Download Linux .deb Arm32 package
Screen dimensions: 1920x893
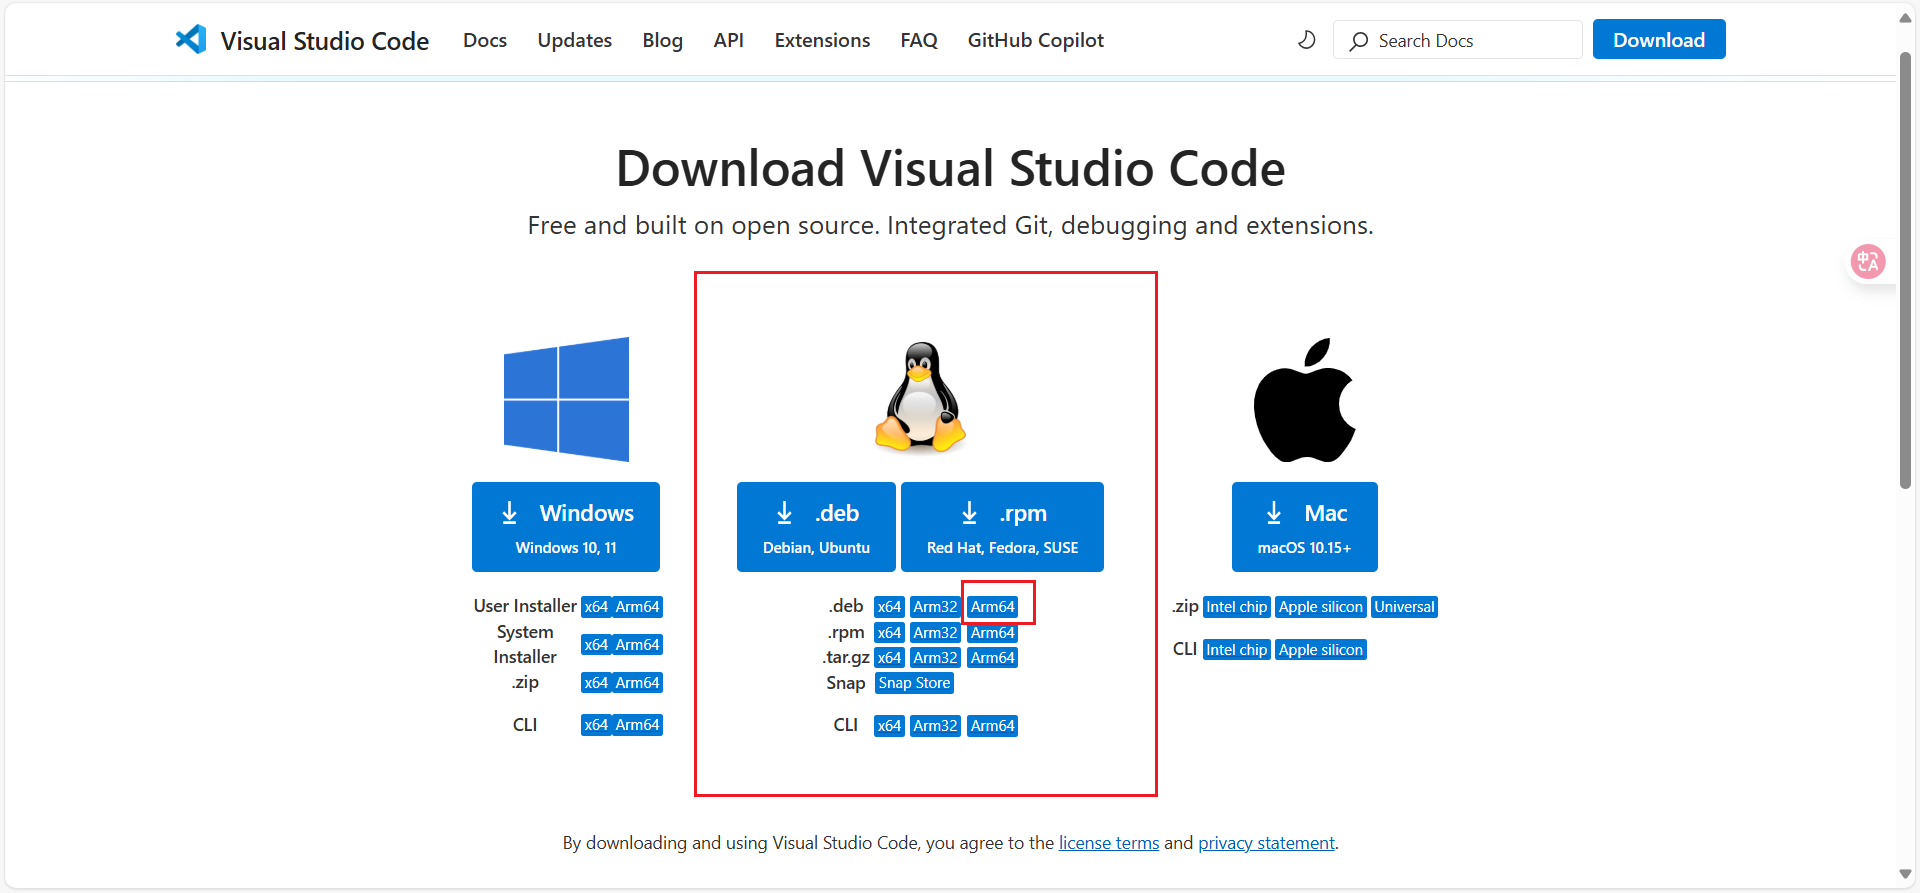935,607
